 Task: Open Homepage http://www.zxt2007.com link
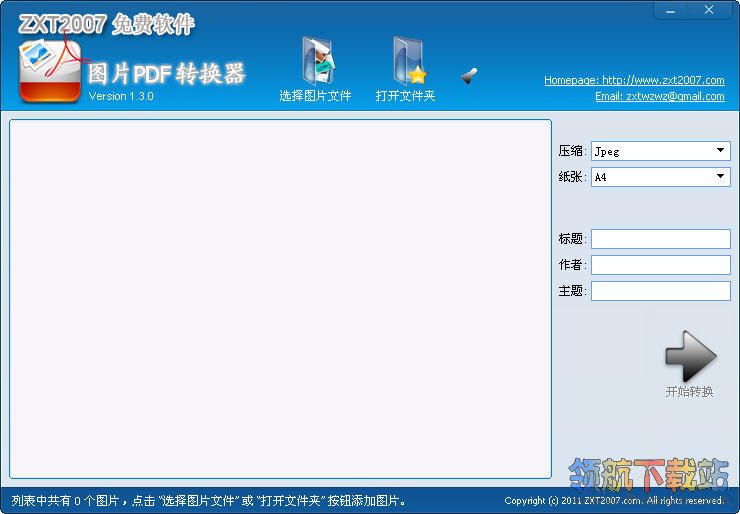pyautogui.click(x=634, y=80)
